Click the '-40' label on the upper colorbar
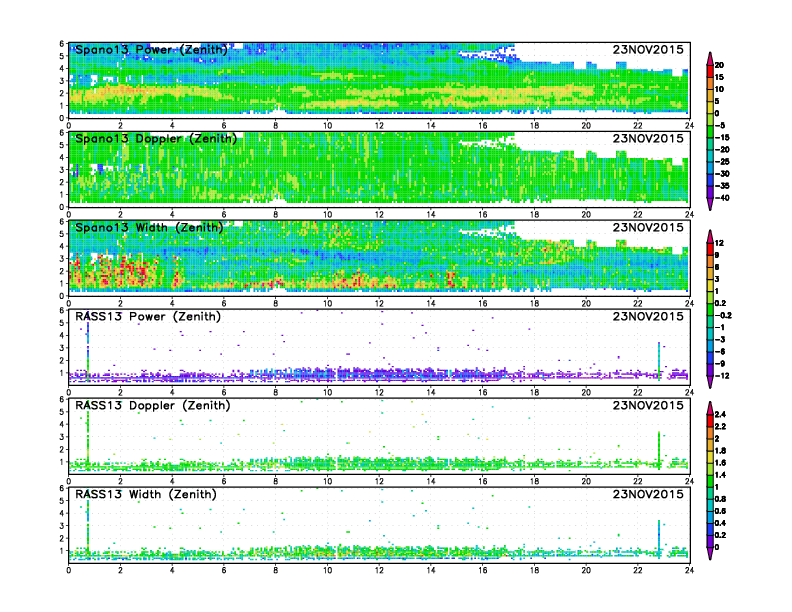Screen dimensions: 792x612 (x=722, y=198)
